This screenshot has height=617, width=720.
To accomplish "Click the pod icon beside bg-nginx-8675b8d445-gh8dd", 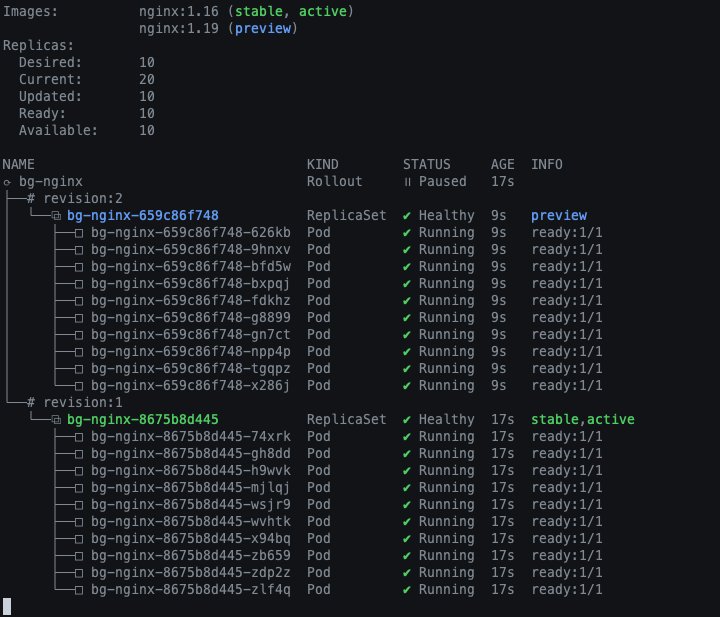I will point(79,454).
